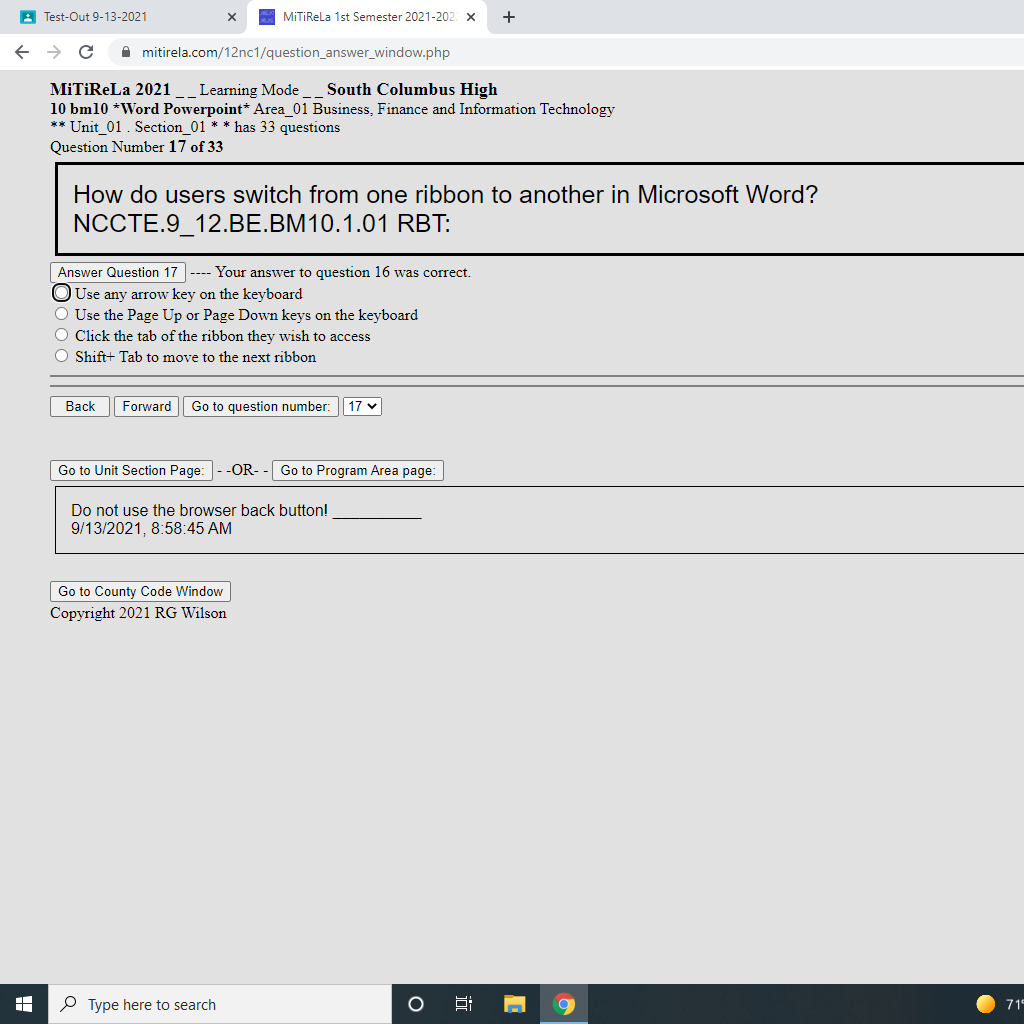Image resolution: width=1024 pixels, height=1024 pixels.
Task: Open Go to County Code Window
Action: tap(140, 591)
